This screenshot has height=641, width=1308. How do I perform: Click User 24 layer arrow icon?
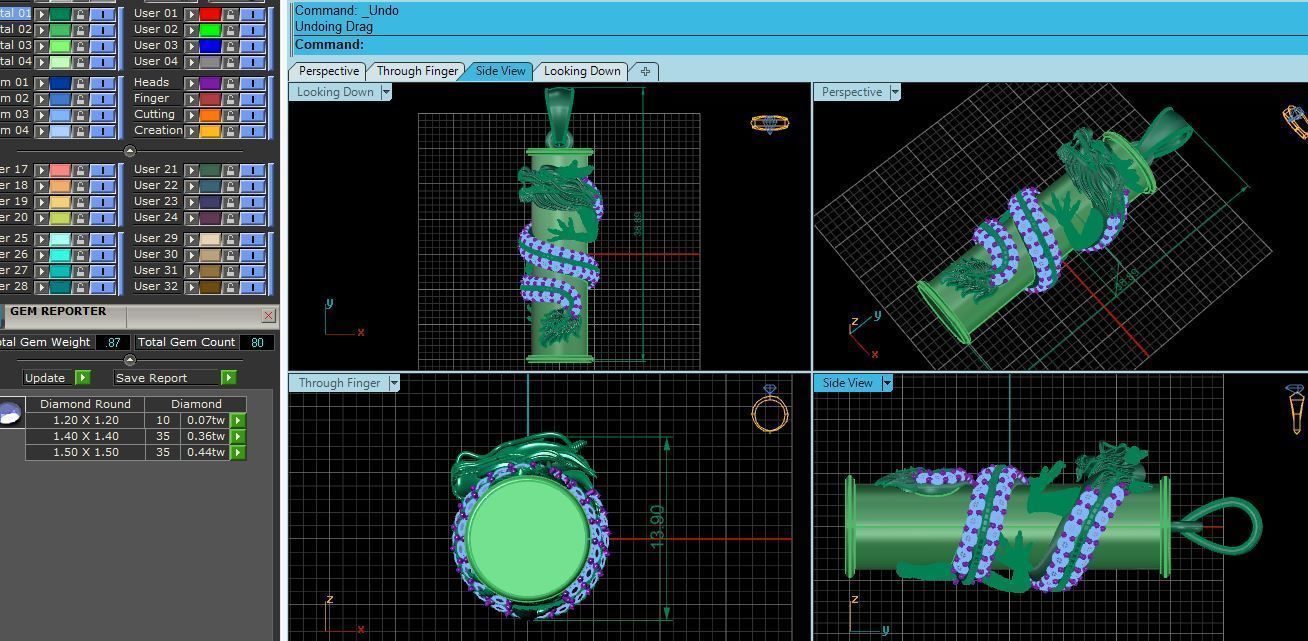point(191,218)
